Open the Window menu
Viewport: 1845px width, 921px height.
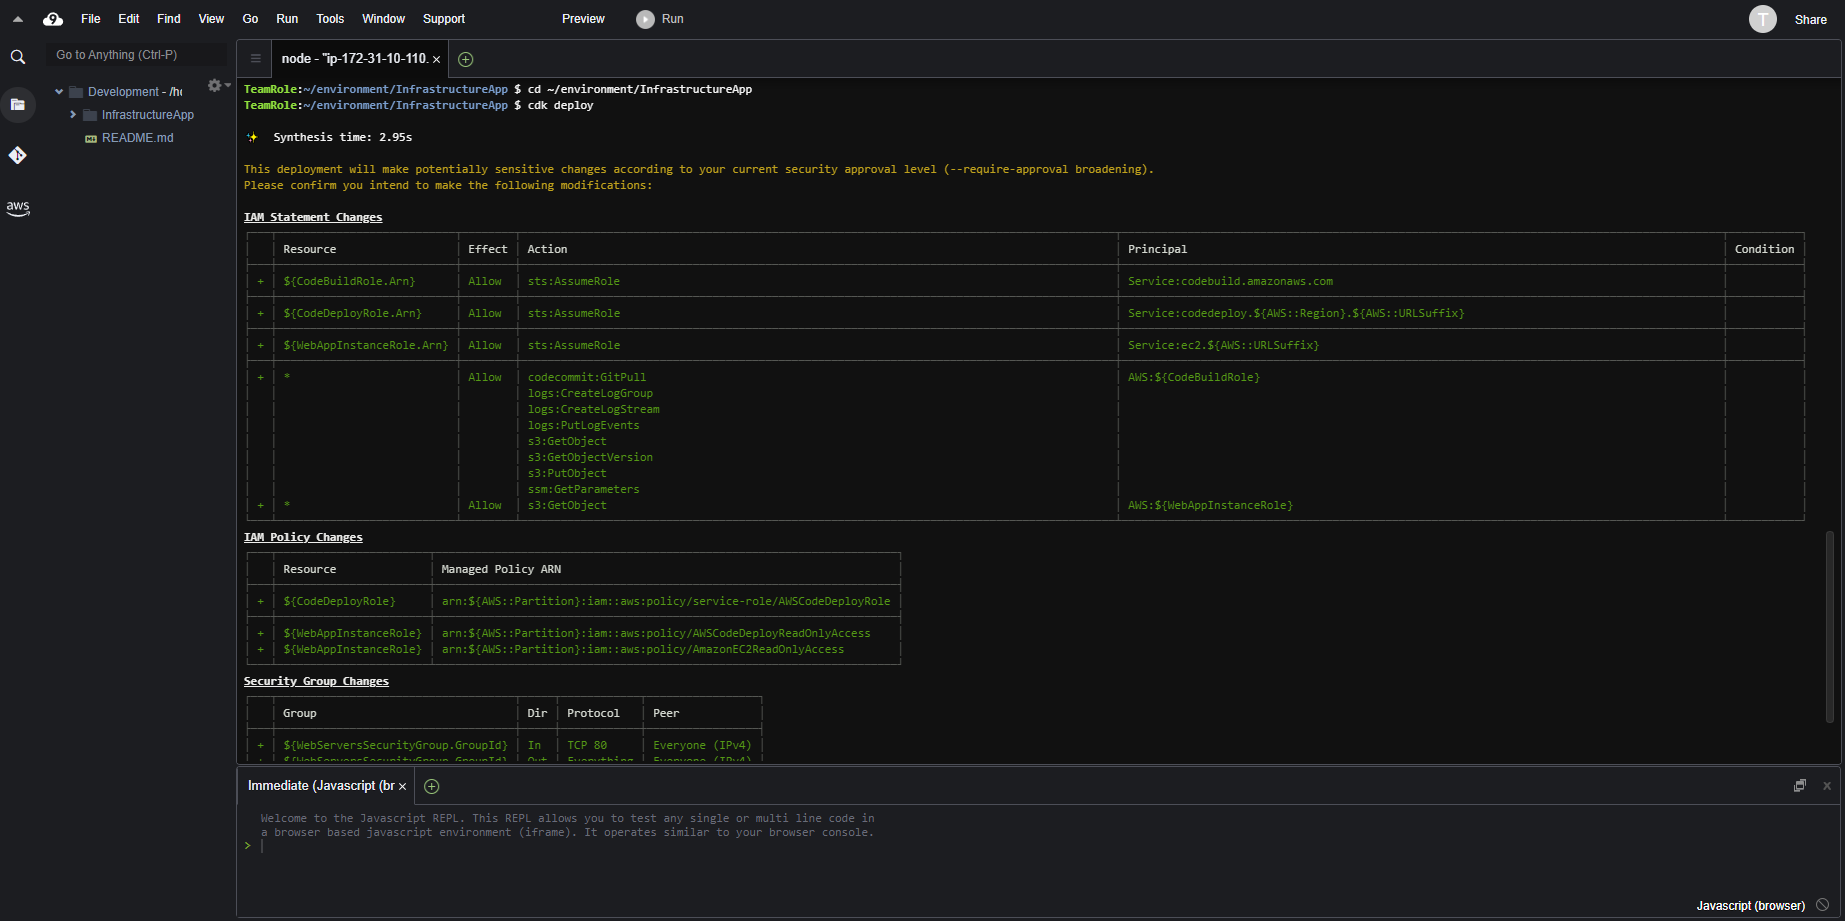point(384,19)
